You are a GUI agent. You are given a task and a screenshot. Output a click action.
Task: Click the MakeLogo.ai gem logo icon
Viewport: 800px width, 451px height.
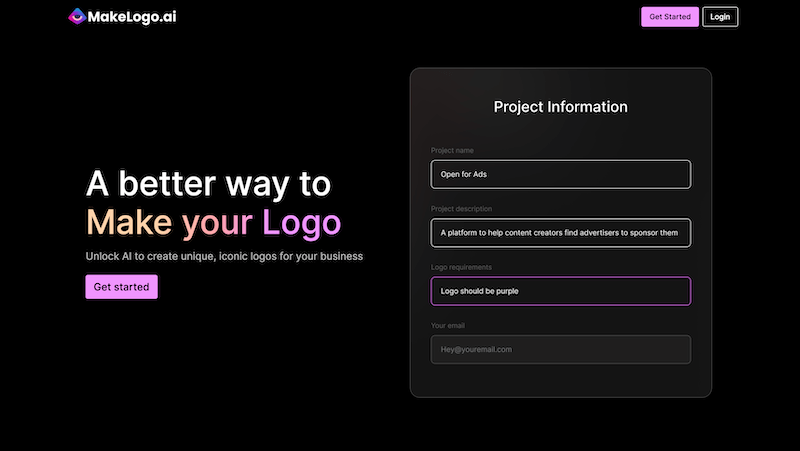[x=77, y=16]
